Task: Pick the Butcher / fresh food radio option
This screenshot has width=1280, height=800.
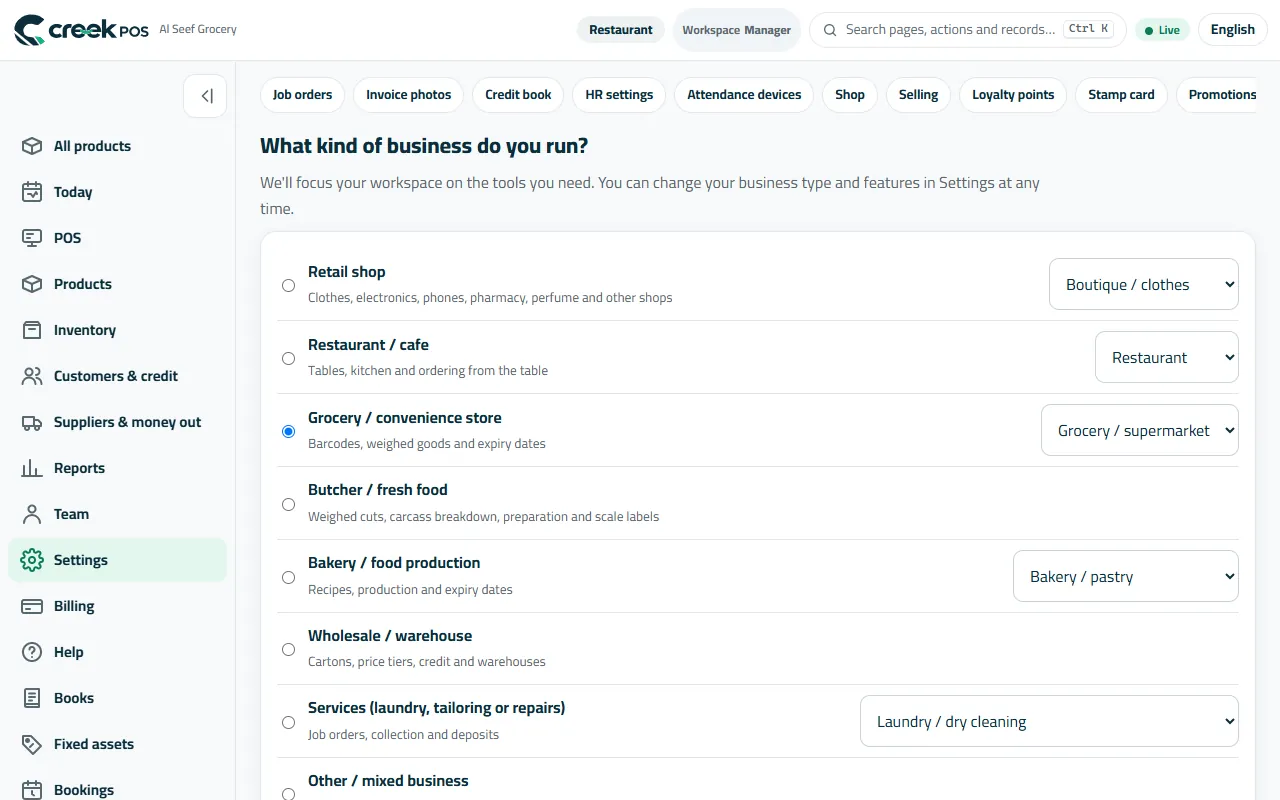Action: (x=288, y=504)
